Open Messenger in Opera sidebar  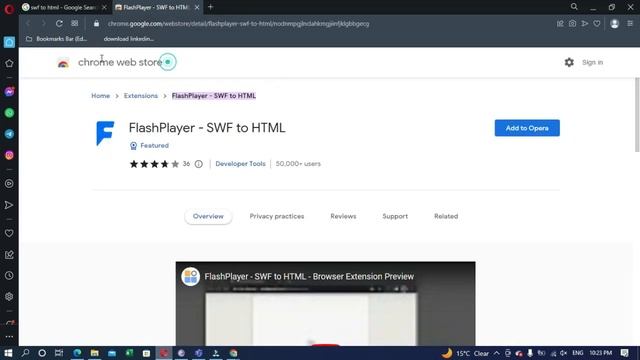[9, 91]
